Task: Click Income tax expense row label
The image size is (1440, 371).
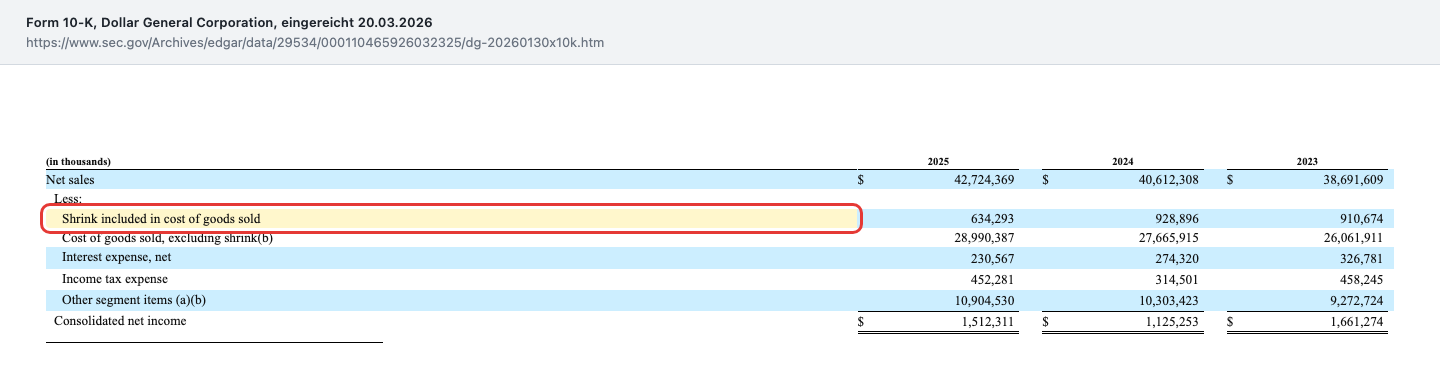Action: [115, 279]
